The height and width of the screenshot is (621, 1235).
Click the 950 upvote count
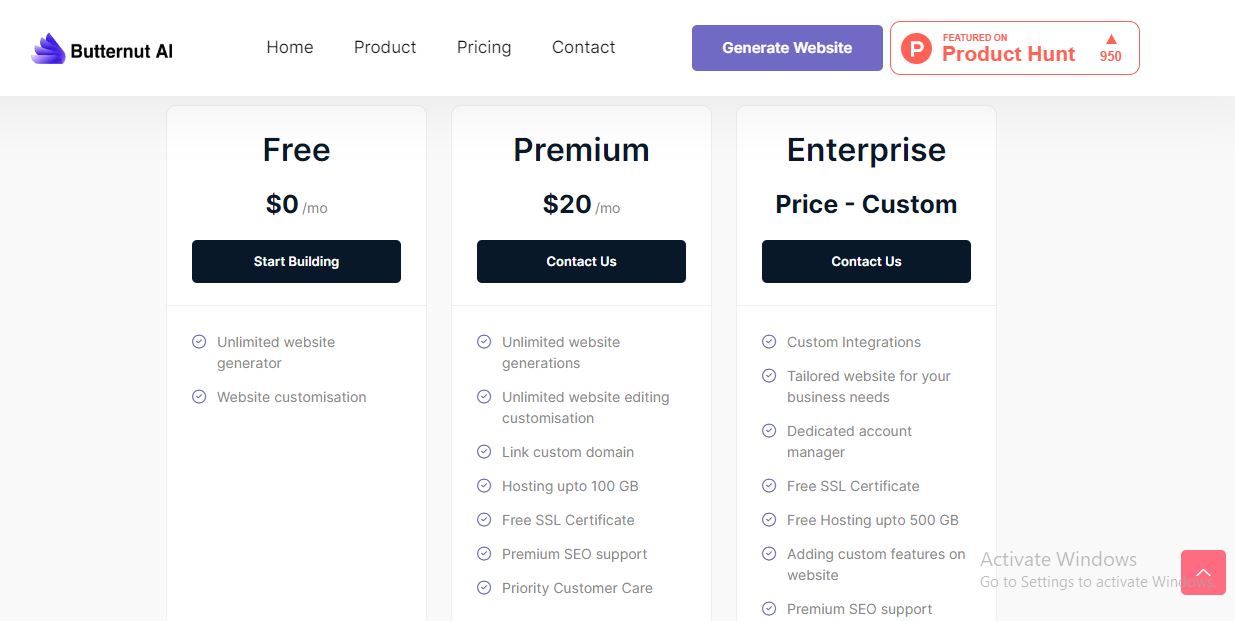(1110, 57)
